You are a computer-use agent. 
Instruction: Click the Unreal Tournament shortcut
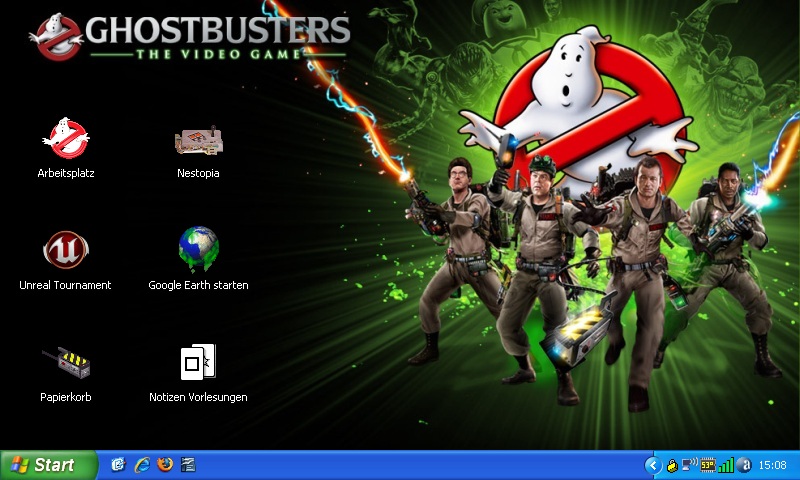click(x=66, y=249)
